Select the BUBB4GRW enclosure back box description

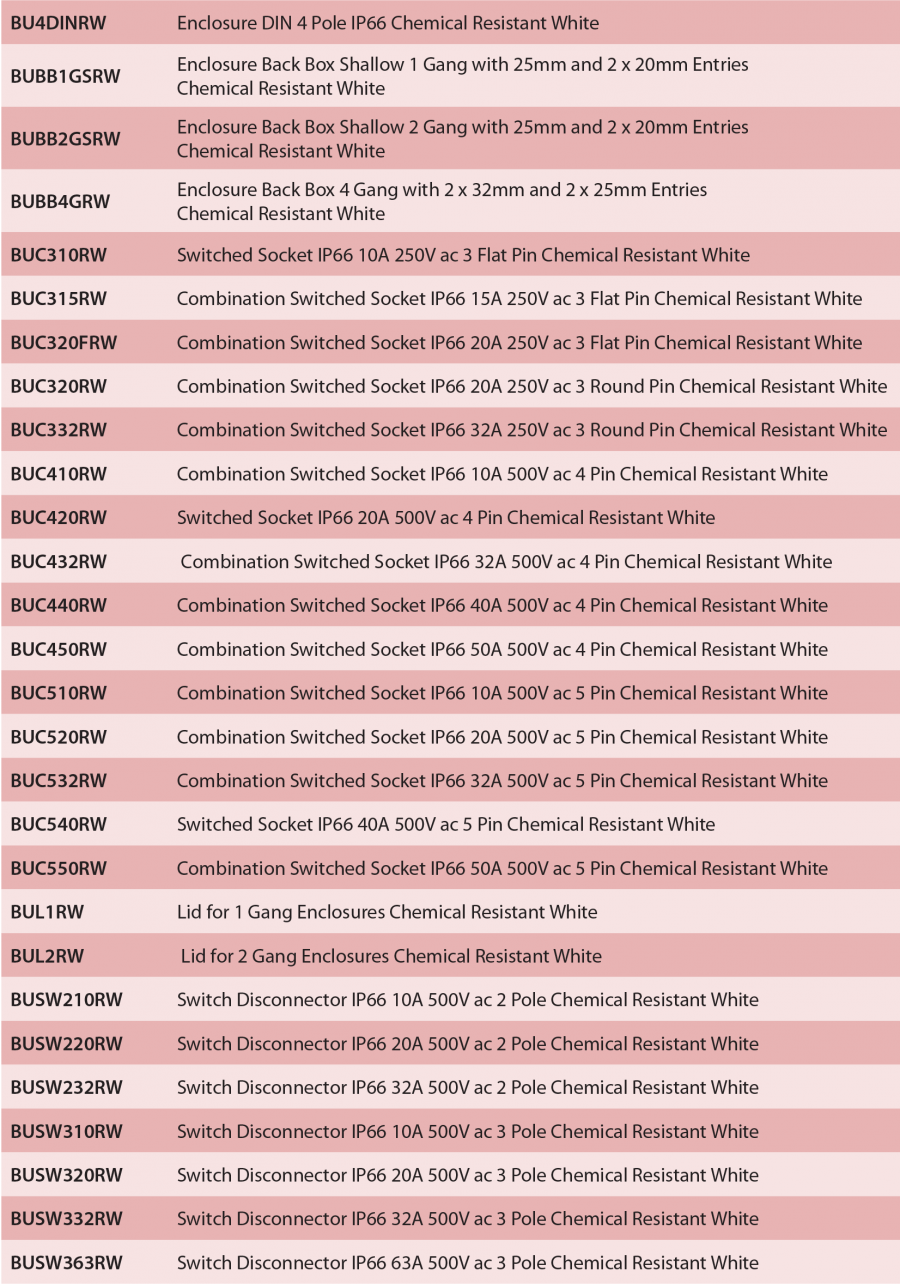click(x=441, y=201)
